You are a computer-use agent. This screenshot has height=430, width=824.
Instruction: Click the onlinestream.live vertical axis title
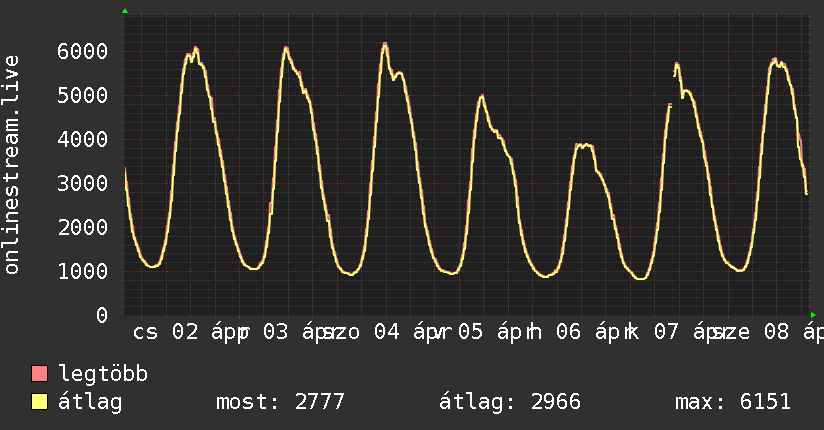[x=13, y=165]
